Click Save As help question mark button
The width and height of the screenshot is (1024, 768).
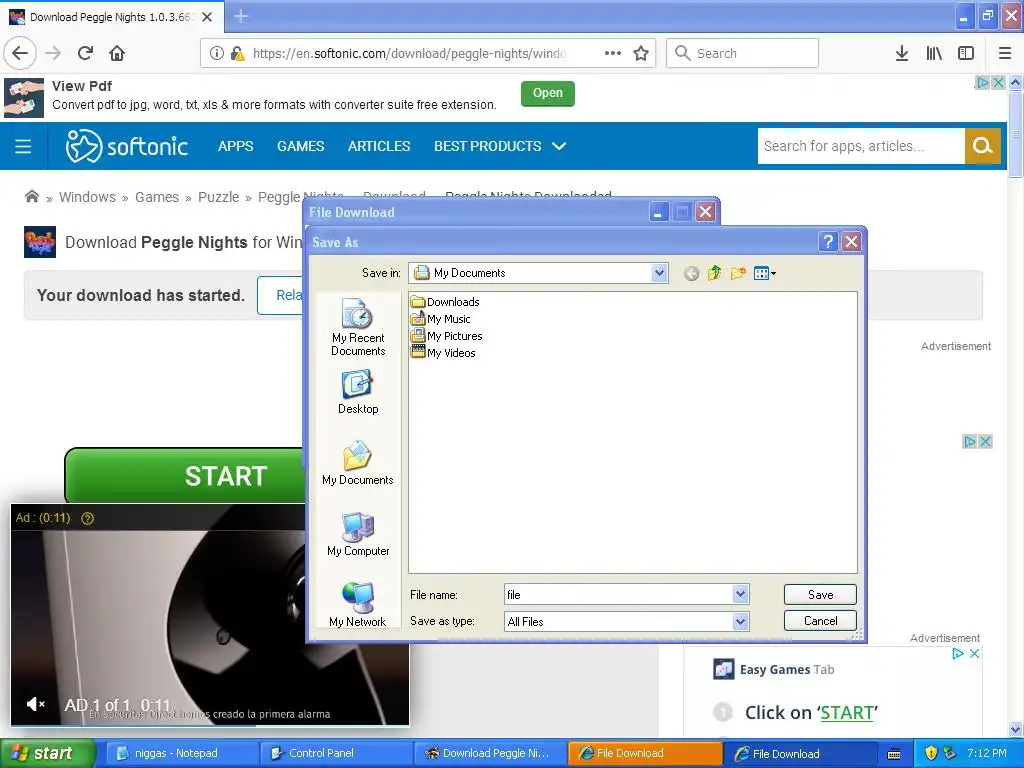point(827,242)
